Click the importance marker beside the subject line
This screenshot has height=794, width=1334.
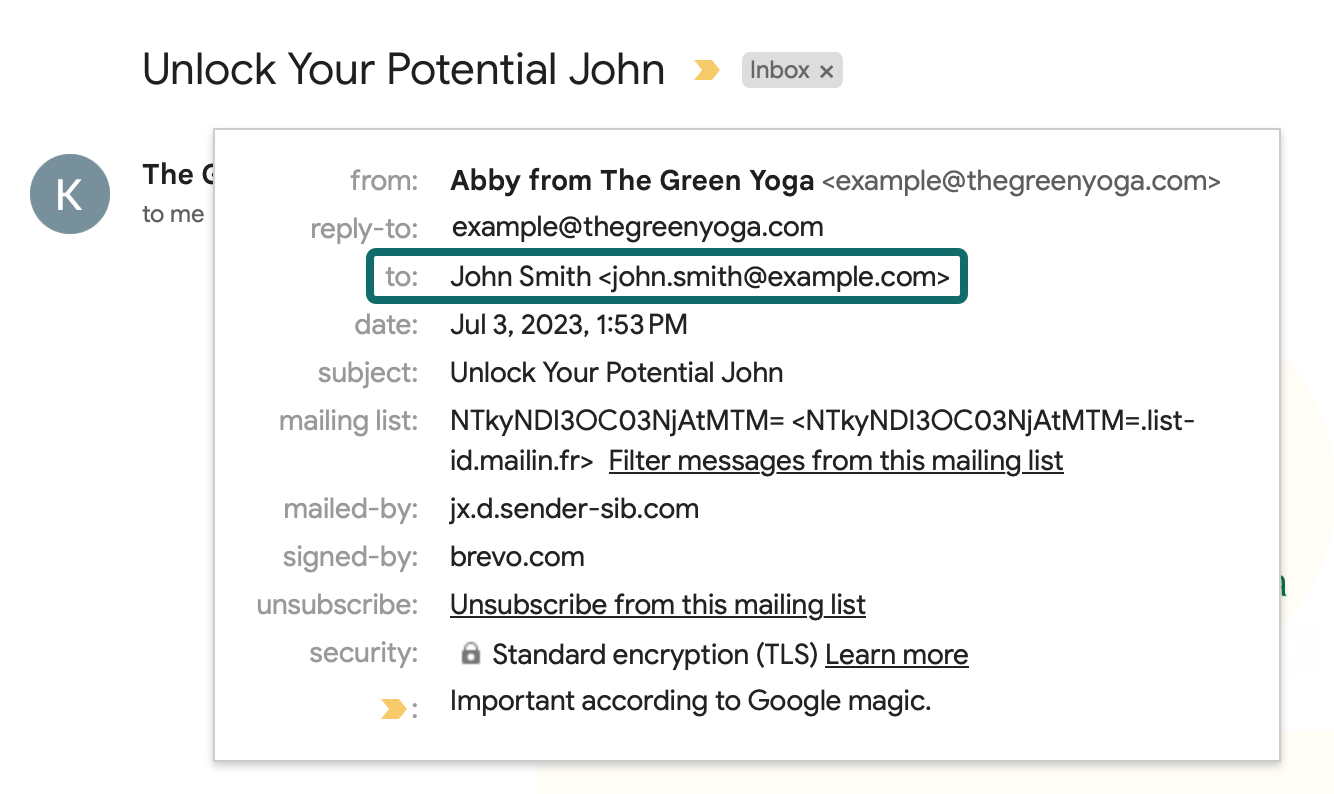pos(708,70)
